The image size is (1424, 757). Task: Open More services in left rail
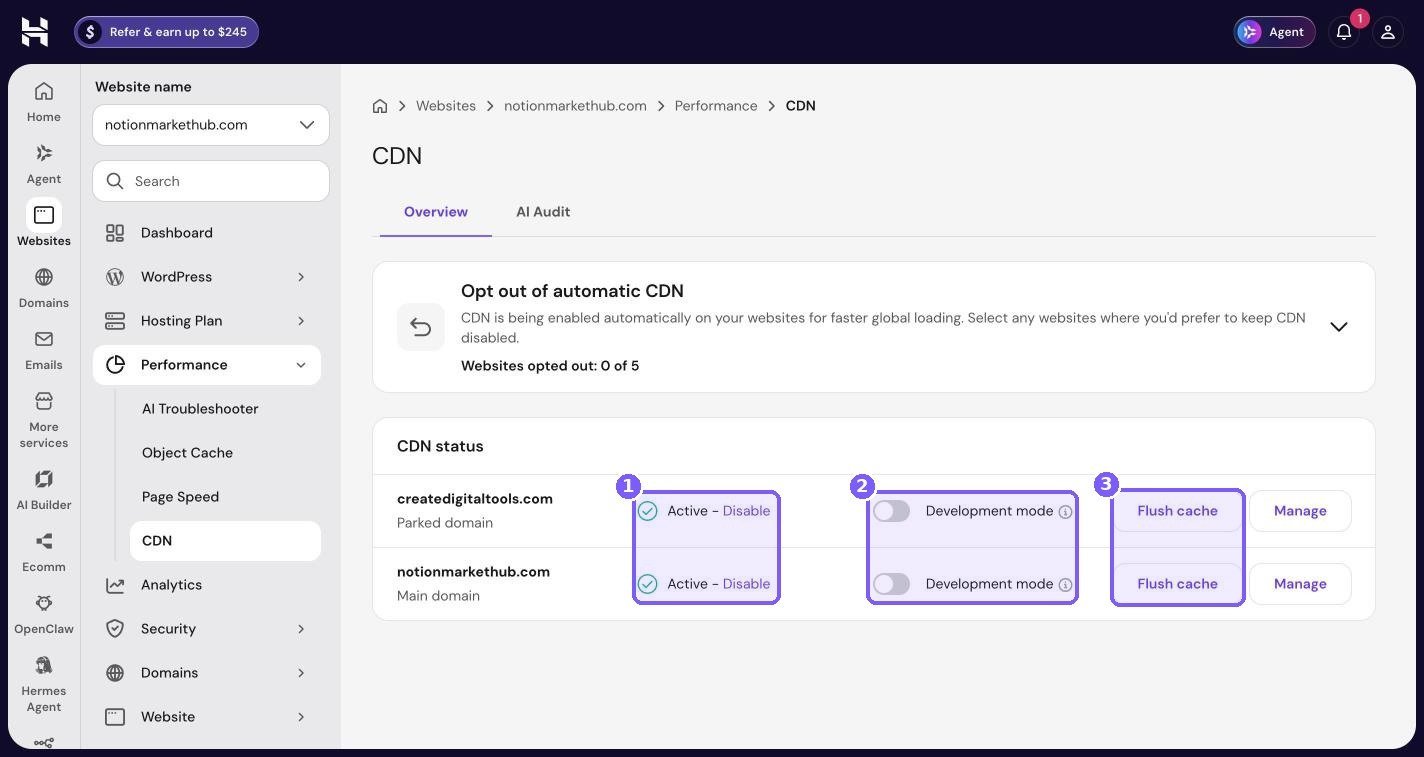pyautogui.click(x=44, y=419)
